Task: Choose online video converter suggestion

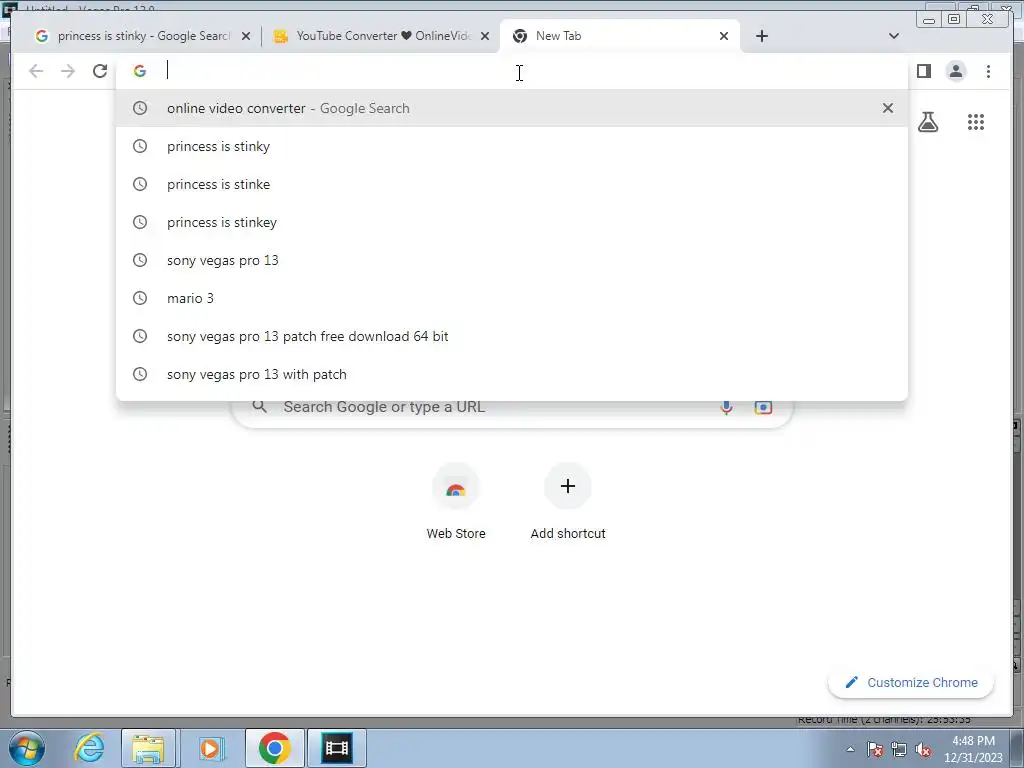Action: click(511, 108)
